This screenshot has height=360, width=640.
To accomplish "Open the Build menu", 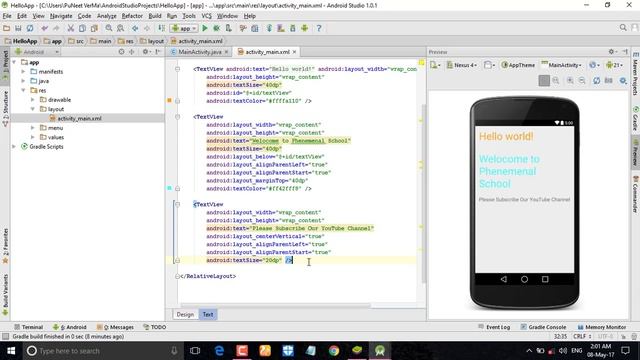I will point(155,16).
